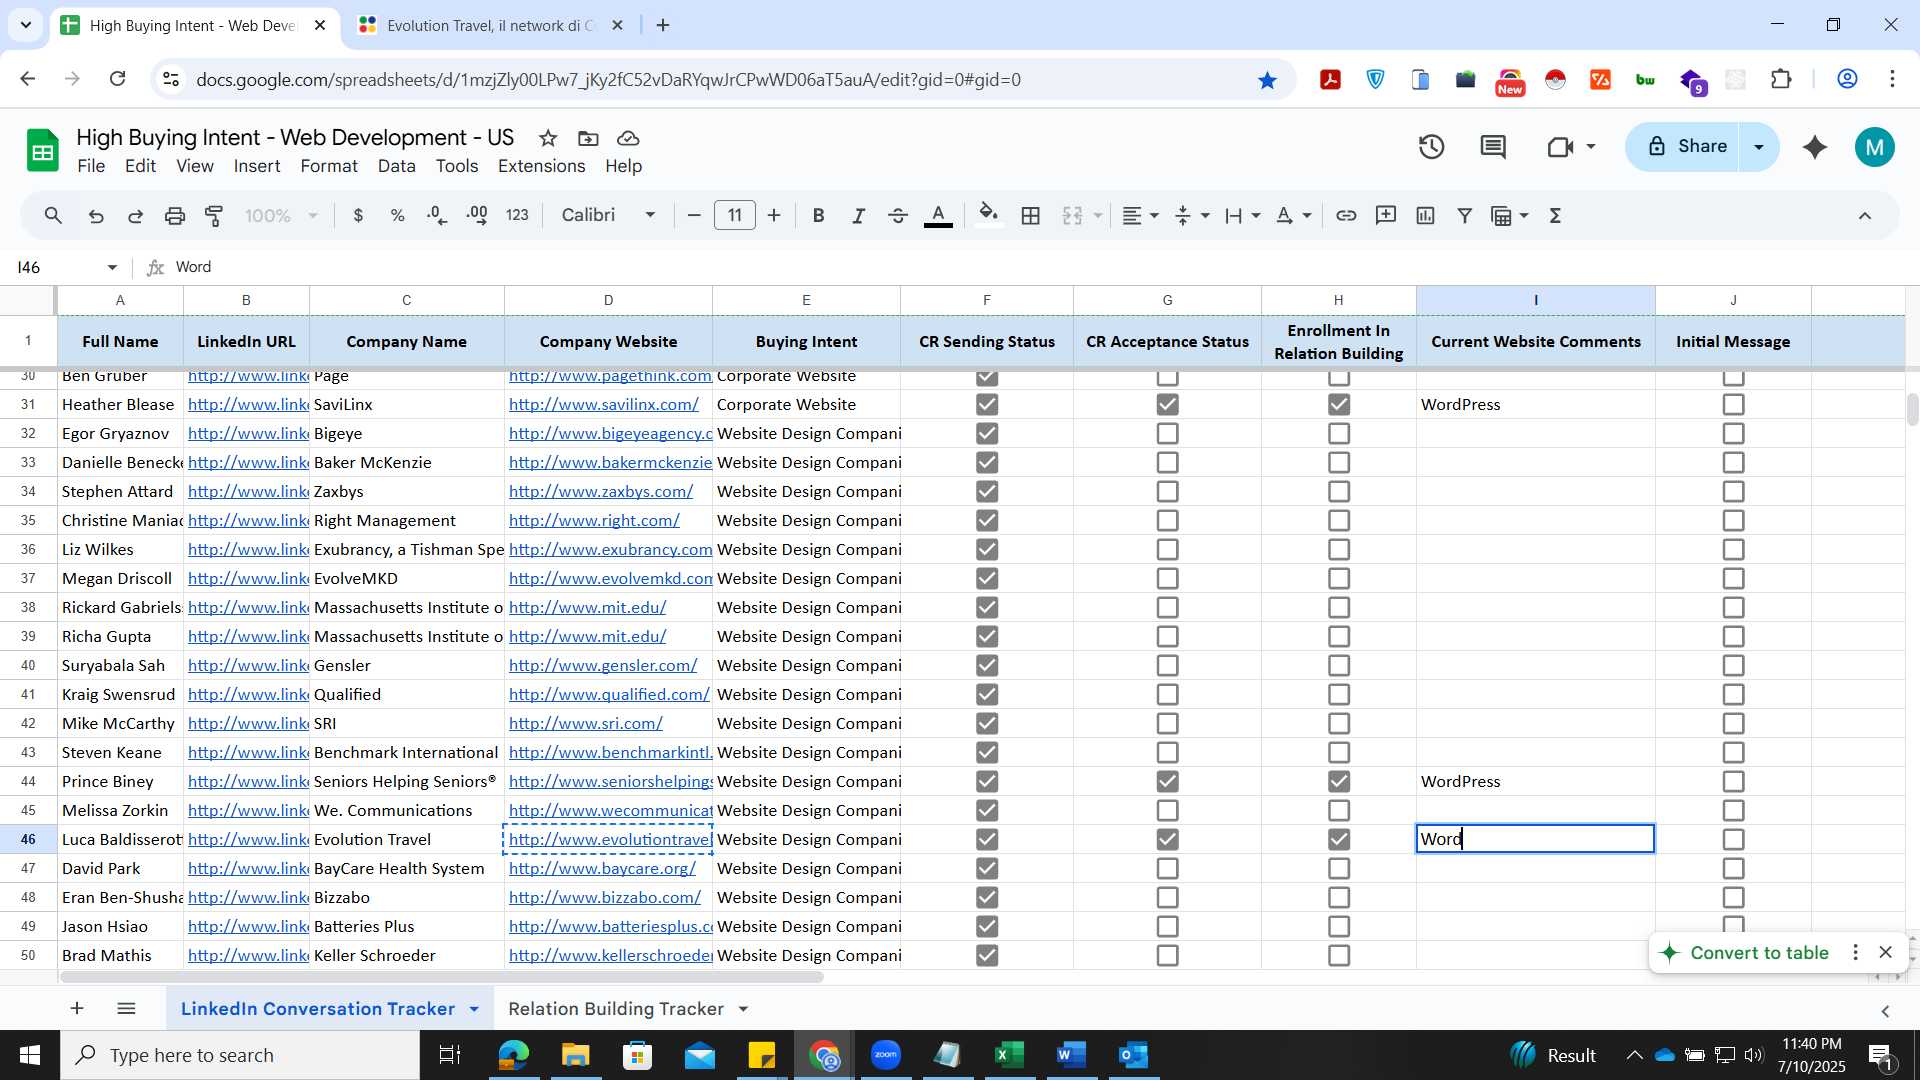This screenshot has height=1080, width=1920.
Task: Open the Extensions menu
Action: [x=541, y=166]
